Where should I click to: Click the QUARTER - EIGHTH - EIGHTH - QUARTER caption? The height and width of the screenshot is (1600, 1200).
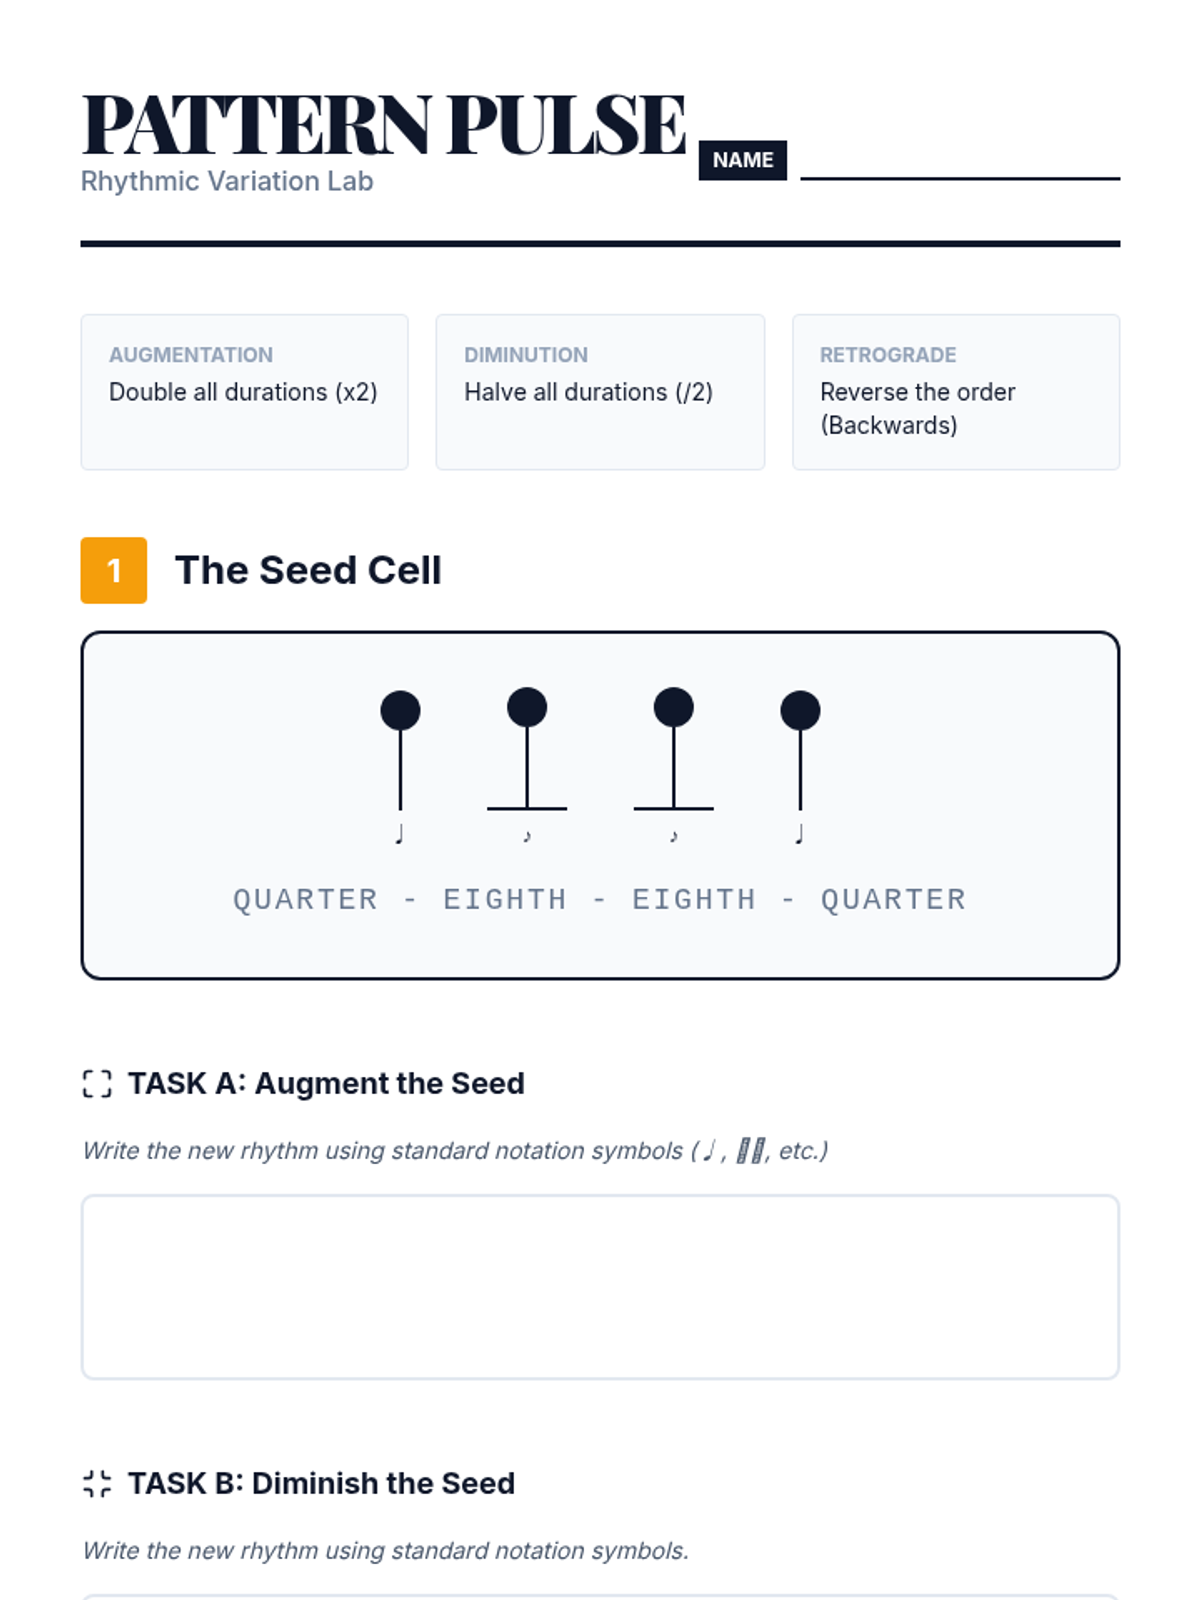(x=600, y=899)
